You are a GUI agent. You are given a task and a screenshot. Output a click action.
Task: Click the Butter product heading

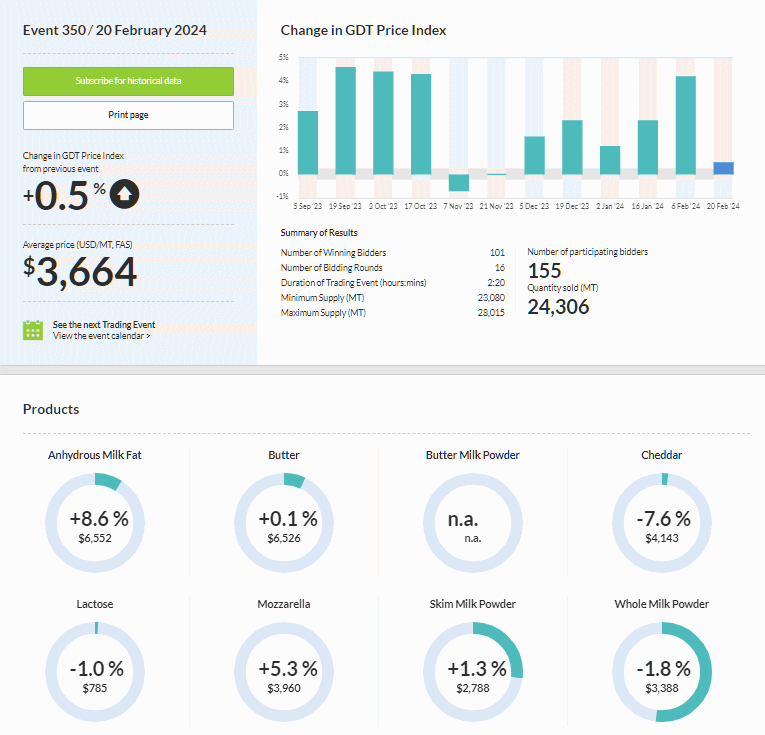pos(284,455)
